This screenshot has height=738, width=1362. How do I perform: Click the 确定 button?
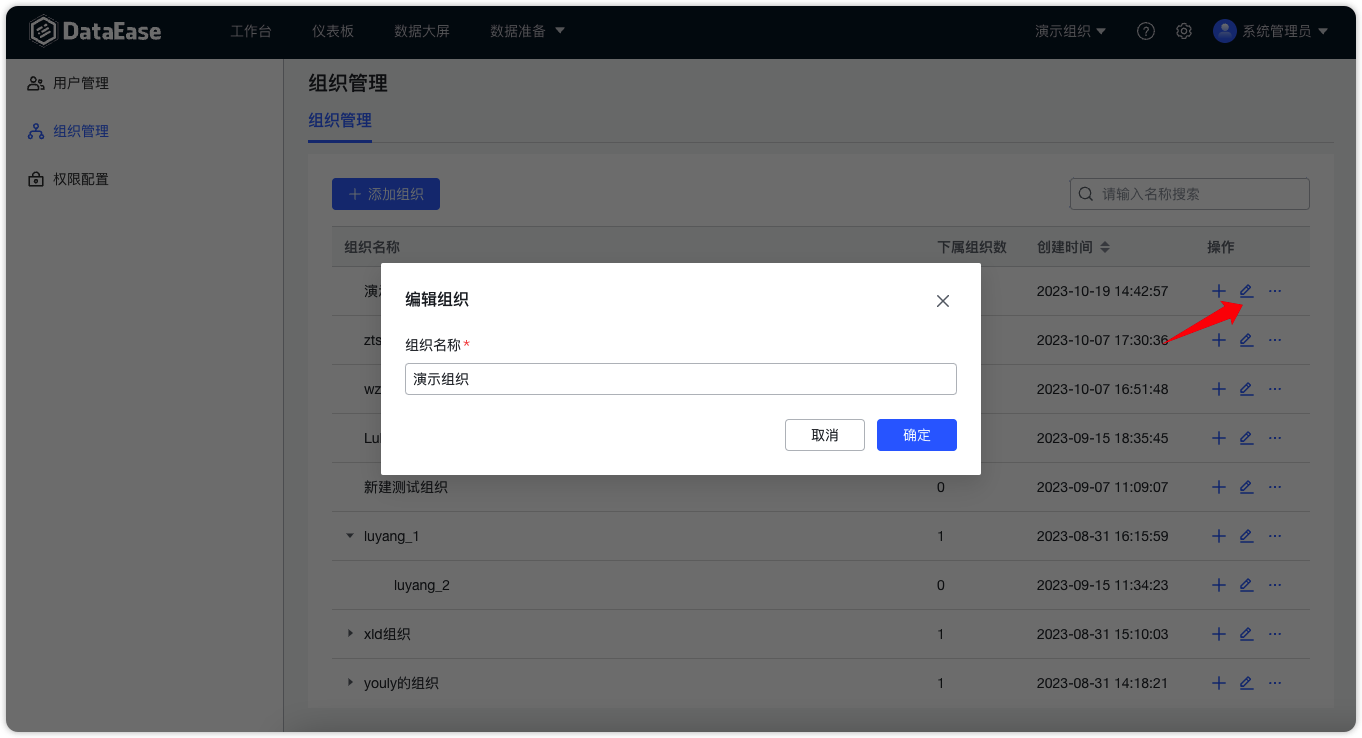(x=917, y=435)
